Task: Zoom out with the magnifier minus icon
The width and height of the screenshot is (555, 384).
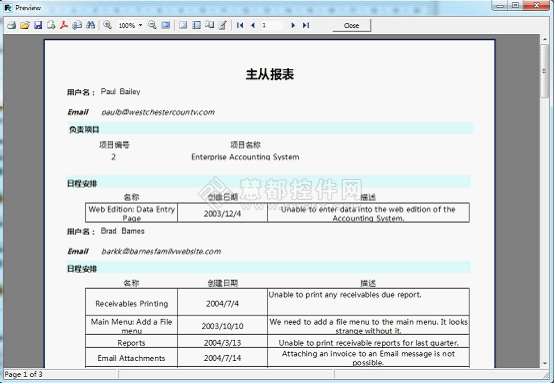Action: (152, 25)
